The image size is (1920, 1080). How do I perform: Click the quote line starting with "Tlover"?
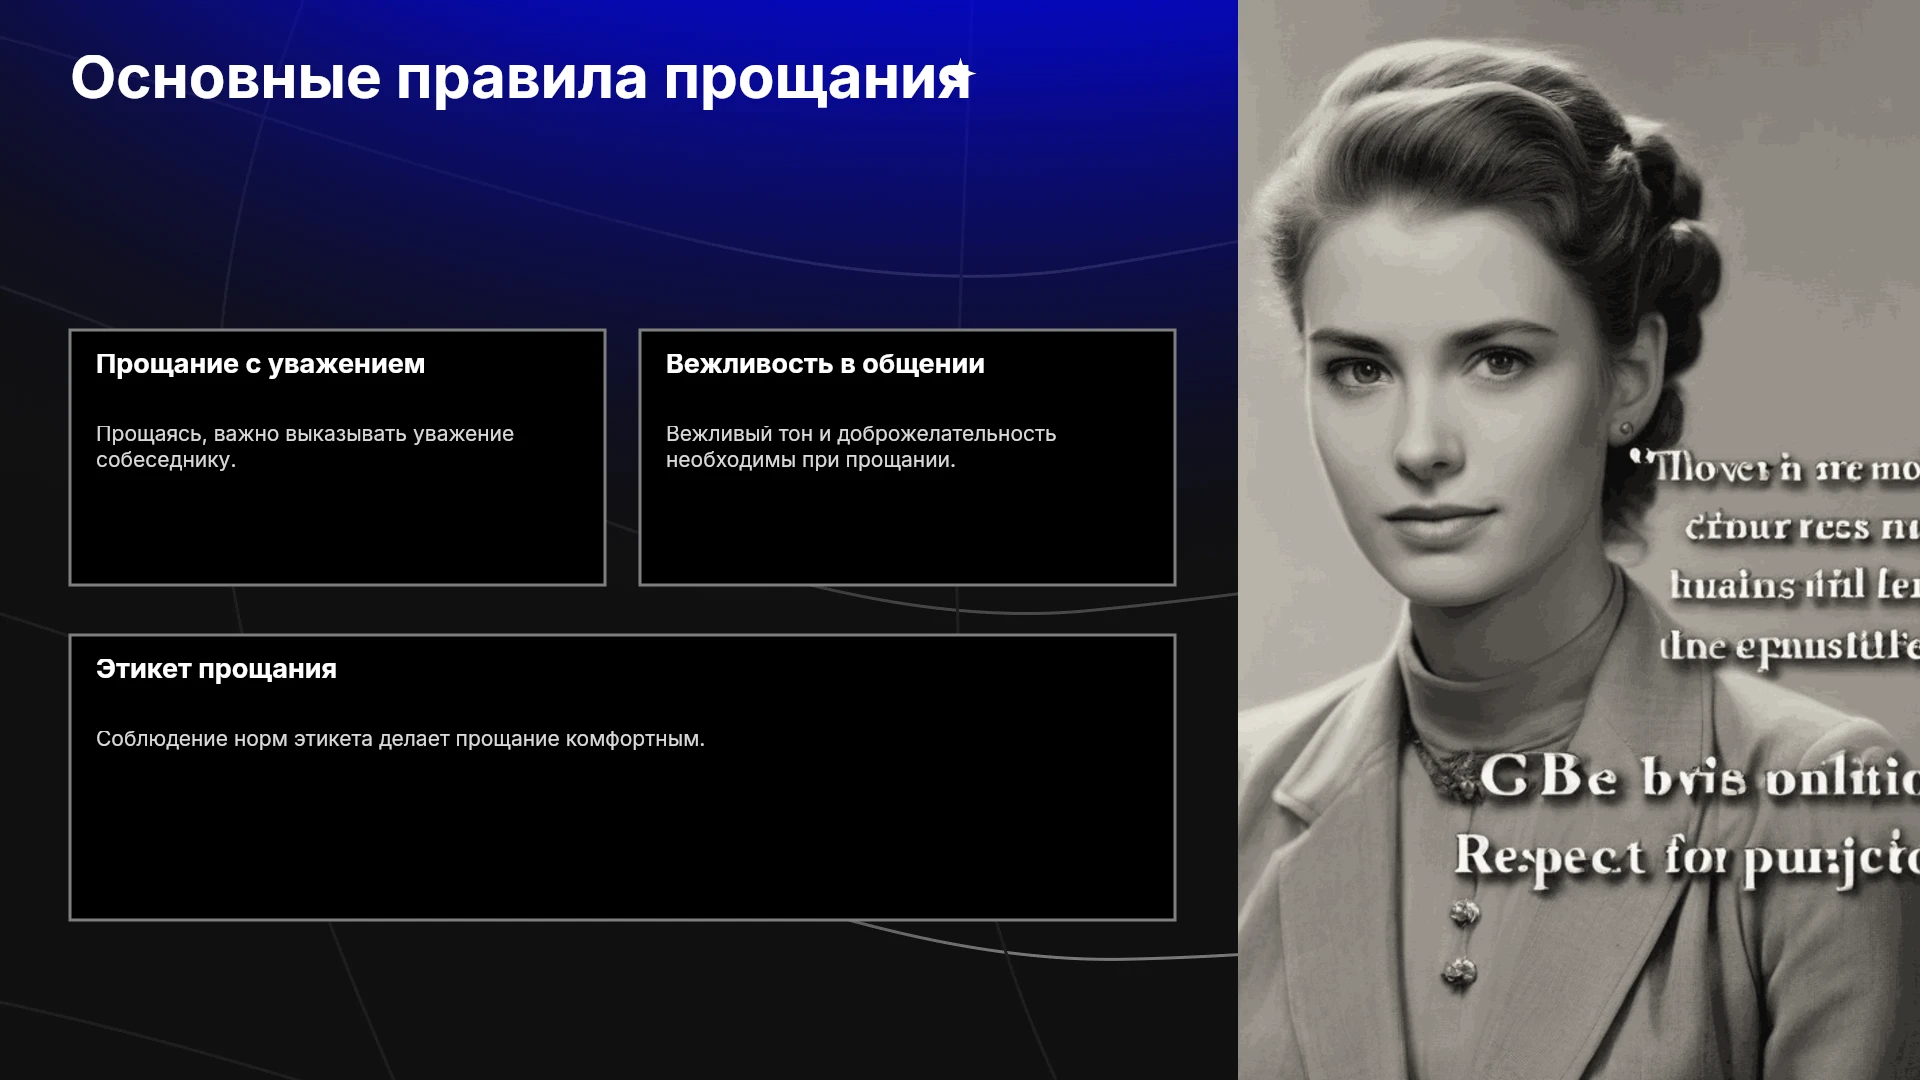1775,467
